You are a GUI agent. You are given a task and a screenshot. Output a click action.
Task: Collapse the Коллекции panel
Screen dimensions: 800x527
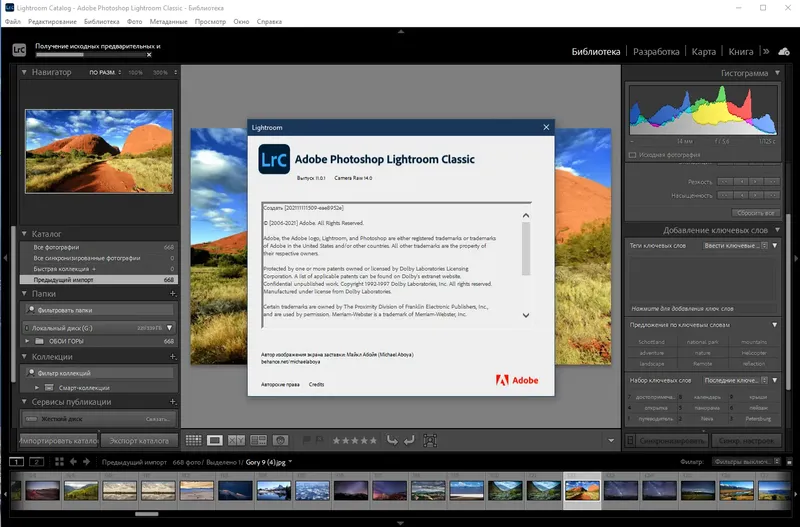point(24,357)
